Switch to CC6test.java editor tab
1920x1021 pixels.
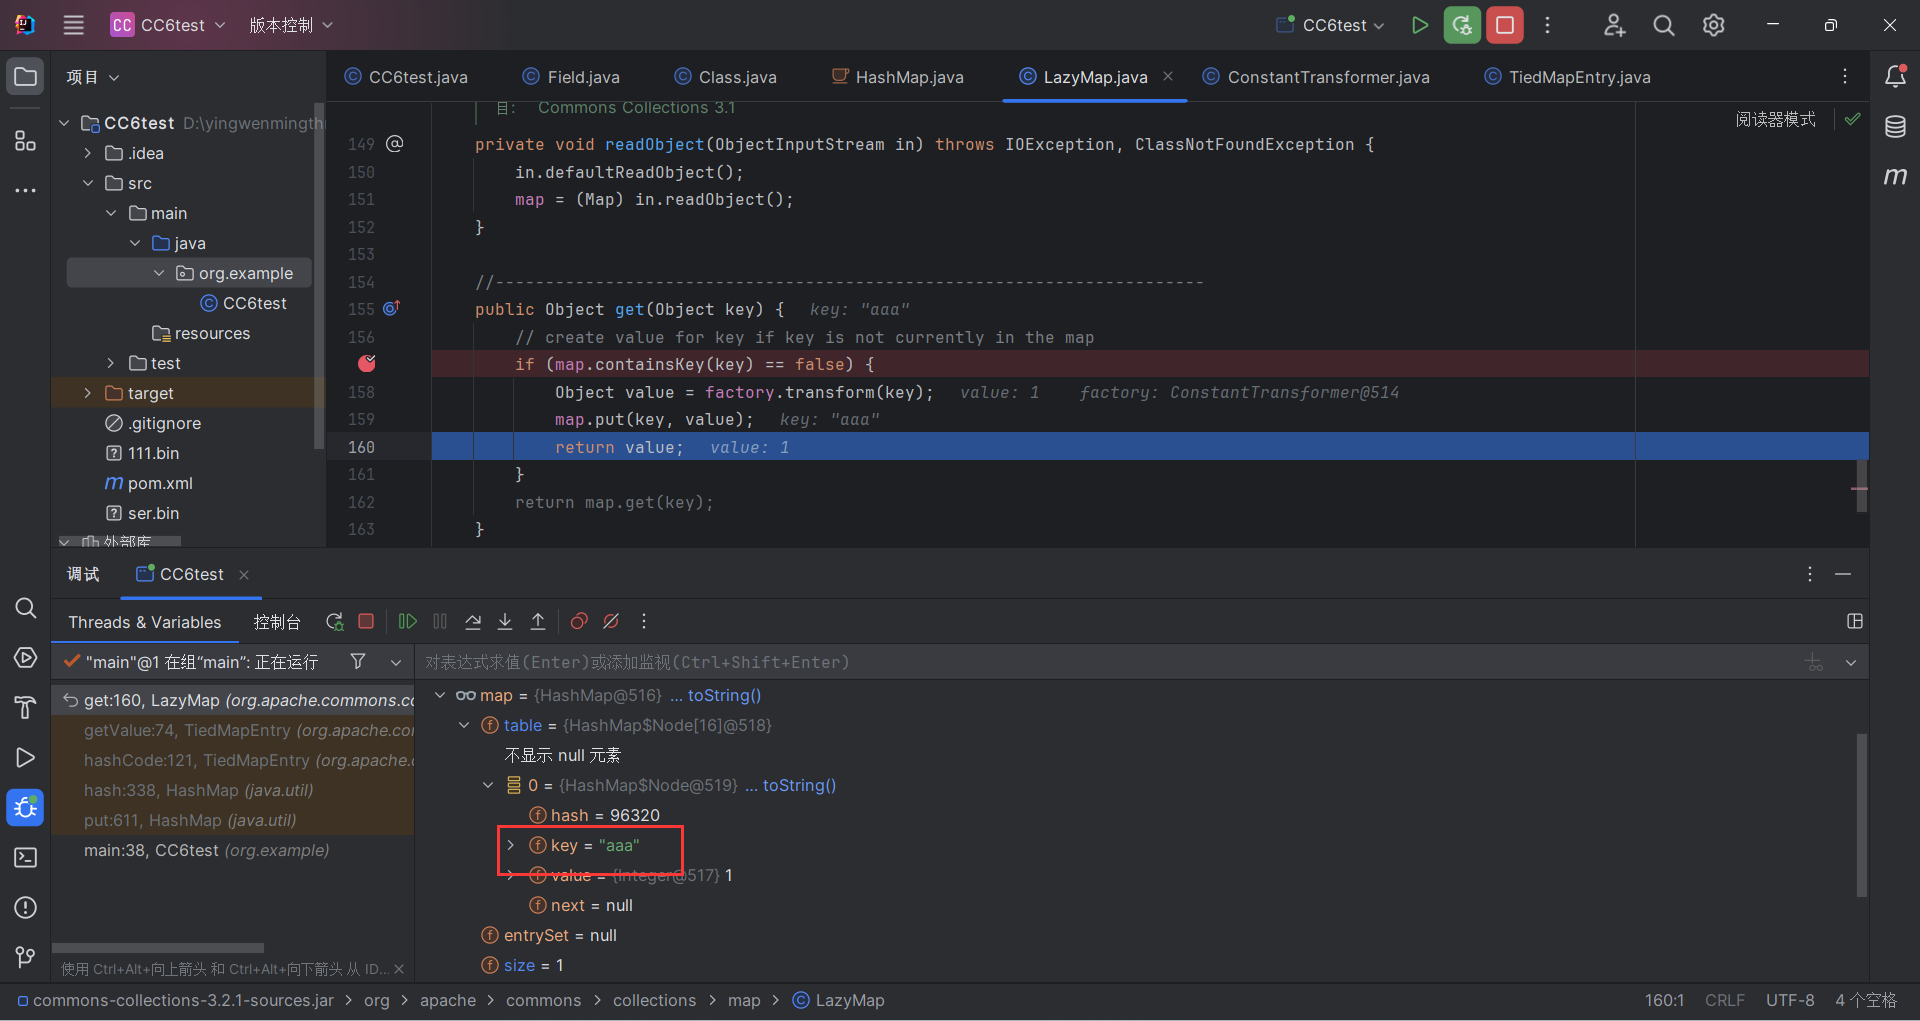click(406, 77)
